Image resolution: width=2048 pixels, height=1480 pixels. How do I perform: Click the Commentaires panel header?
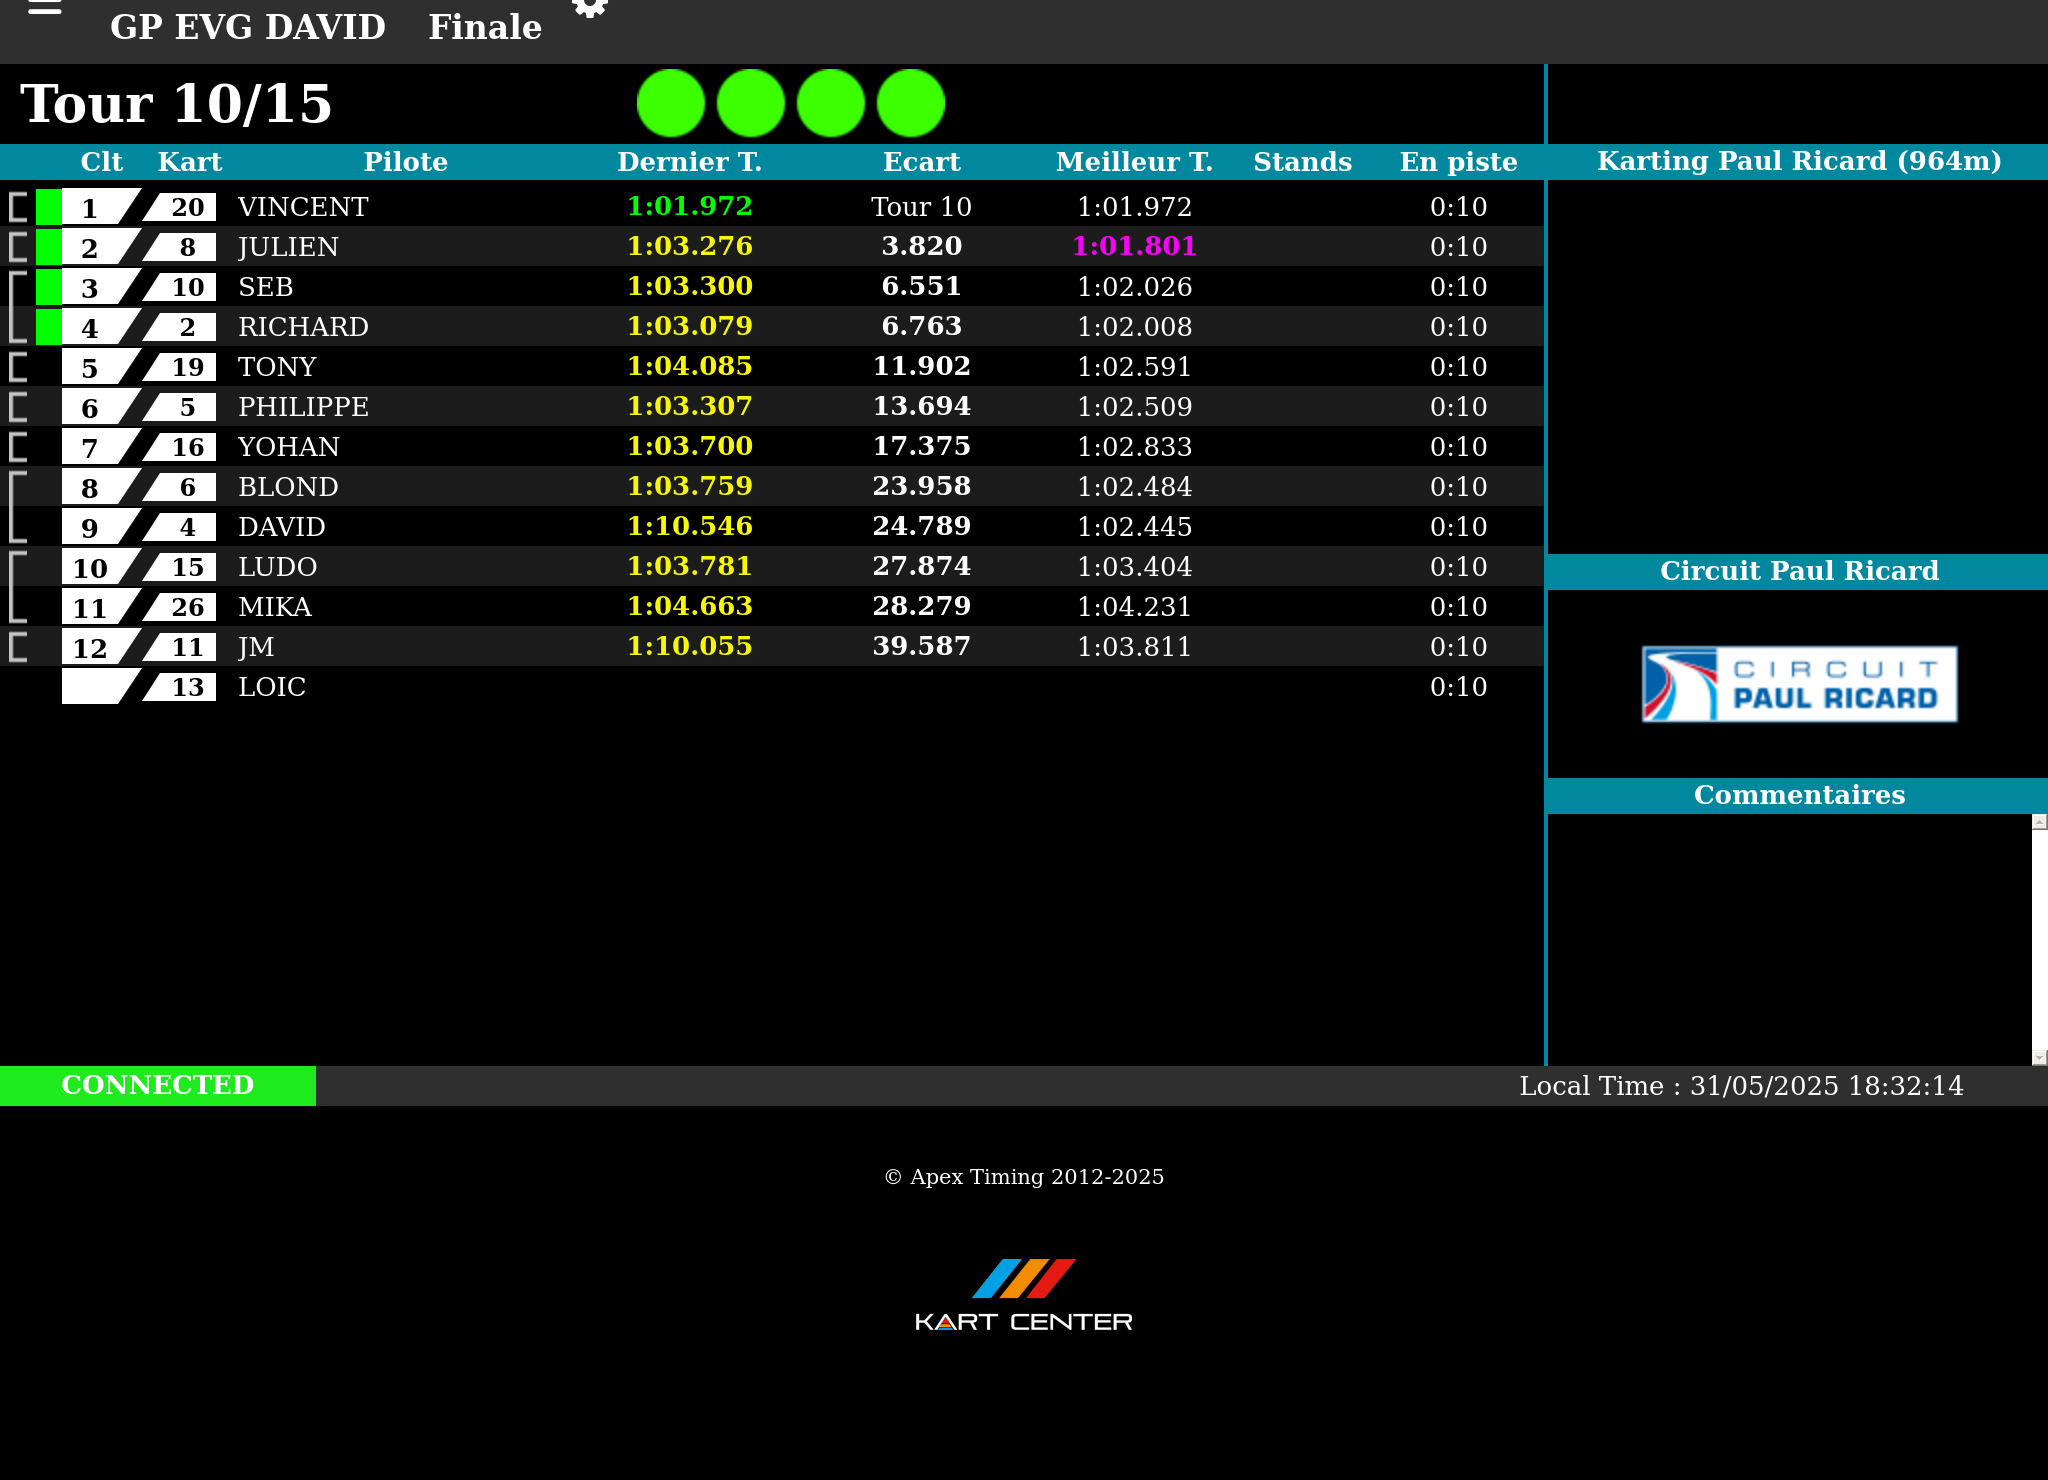(1798, 795)
